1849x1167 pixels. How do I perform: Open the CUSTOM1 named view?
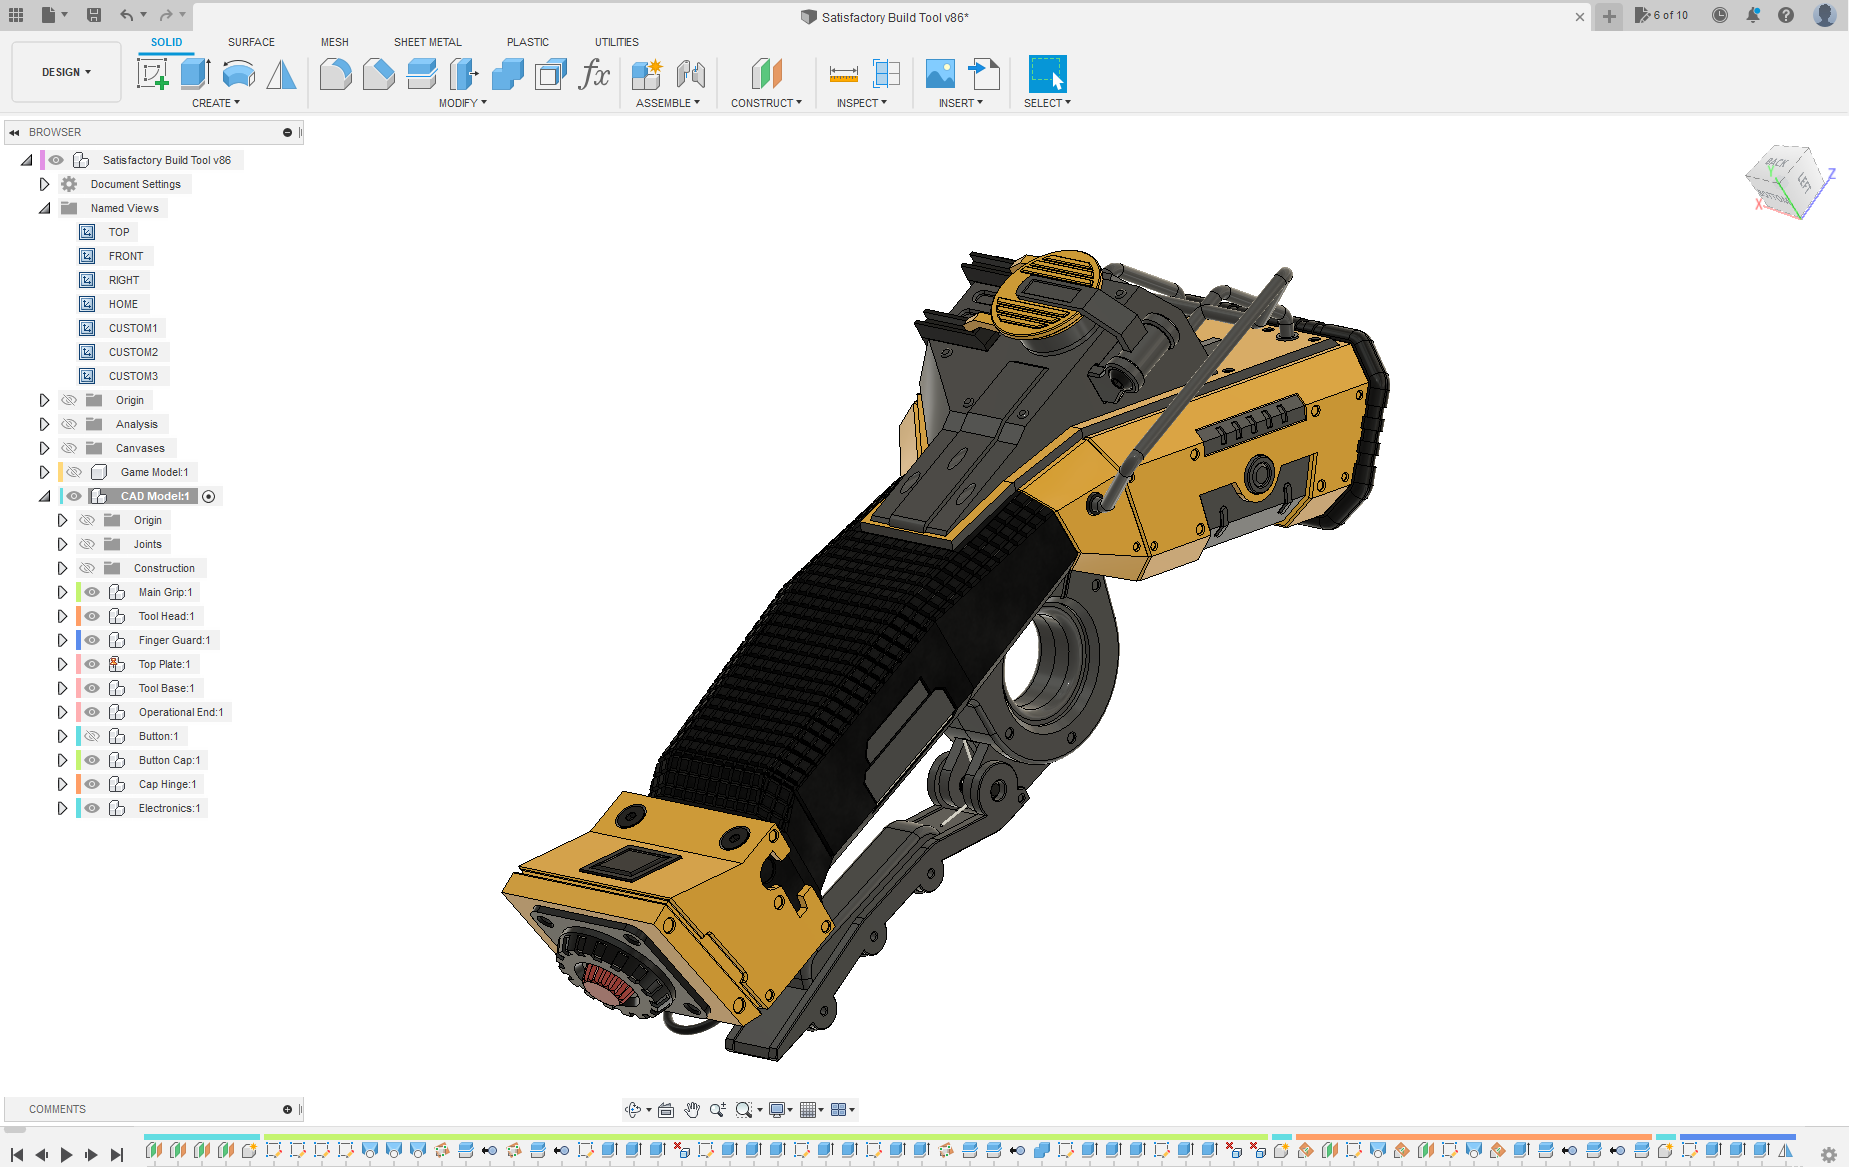[132, 328]
